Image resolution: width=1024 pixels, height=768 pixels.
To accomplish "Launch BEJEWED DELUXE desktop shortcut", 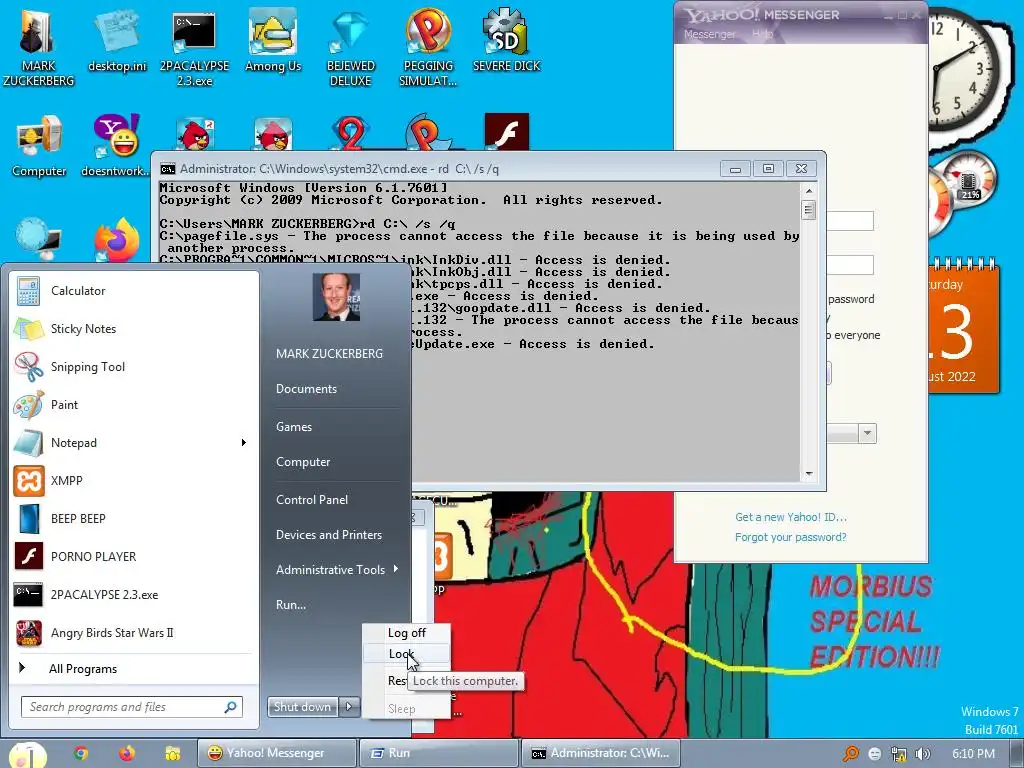I will [x=351, y=48].
